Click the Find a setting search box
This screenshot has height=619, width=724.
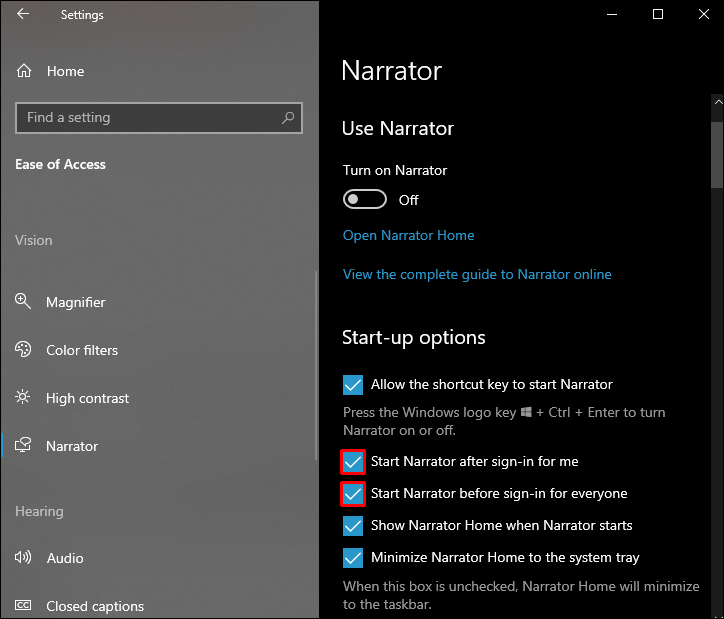tap(159, 118)
